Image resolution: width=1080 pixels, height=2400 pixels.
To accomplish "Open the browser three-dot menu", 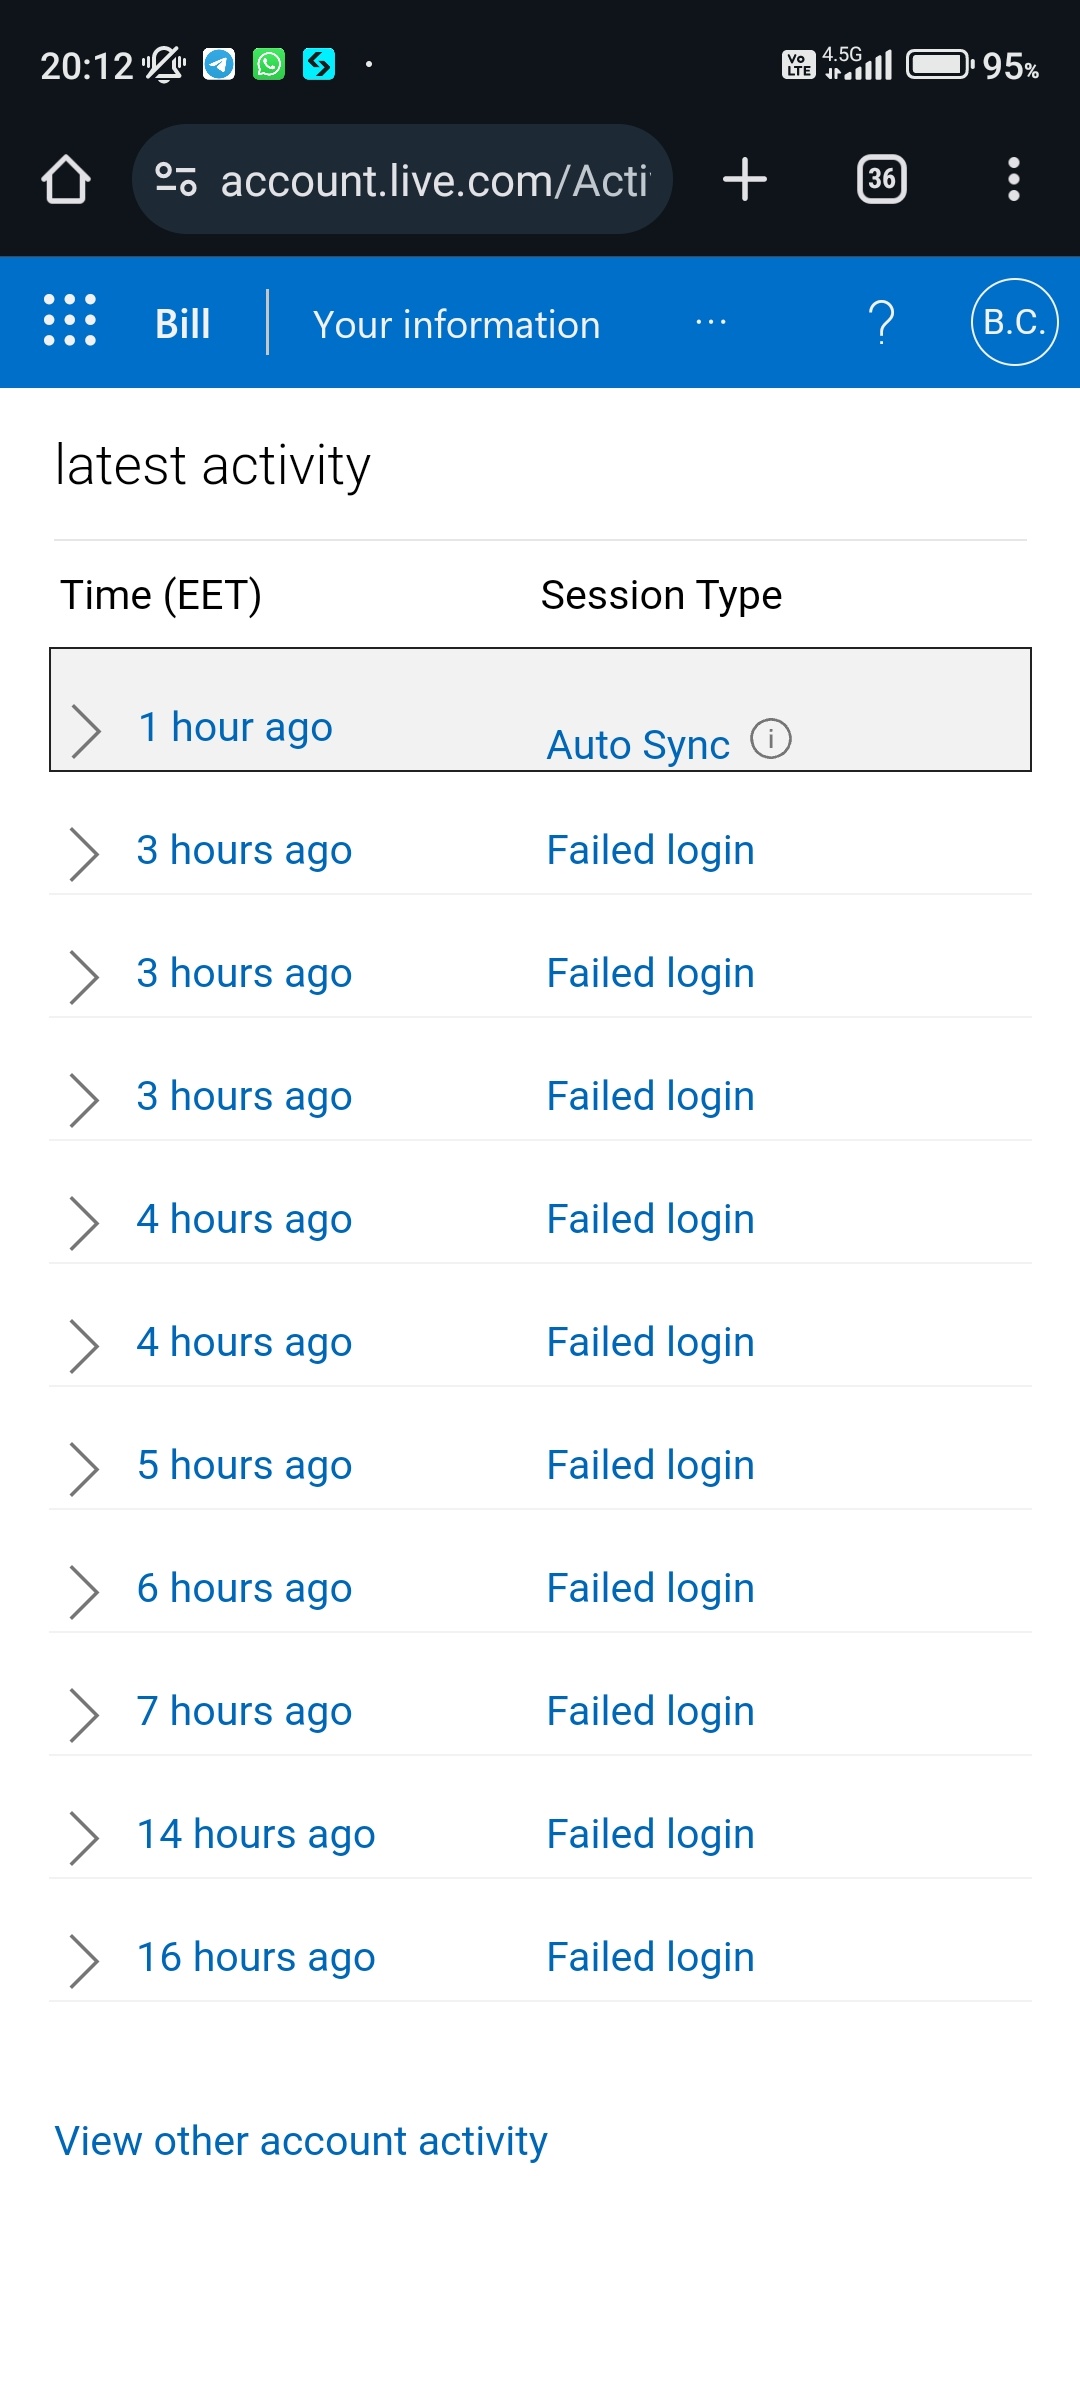I will pos(1013,180).
